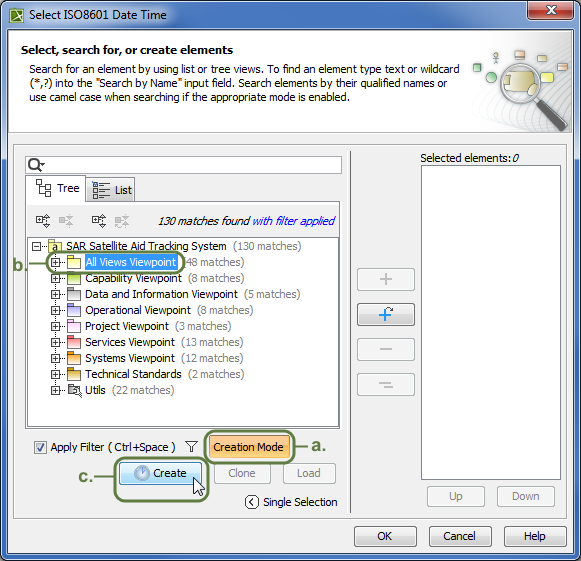Click the 'with filter applied' link
The image size is (581, 561).
pyautogui.click(x=293, y=221)
